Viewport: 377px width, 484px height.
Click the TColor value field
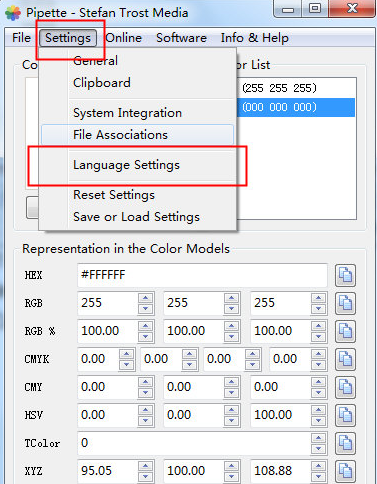(x=194, y=443)
